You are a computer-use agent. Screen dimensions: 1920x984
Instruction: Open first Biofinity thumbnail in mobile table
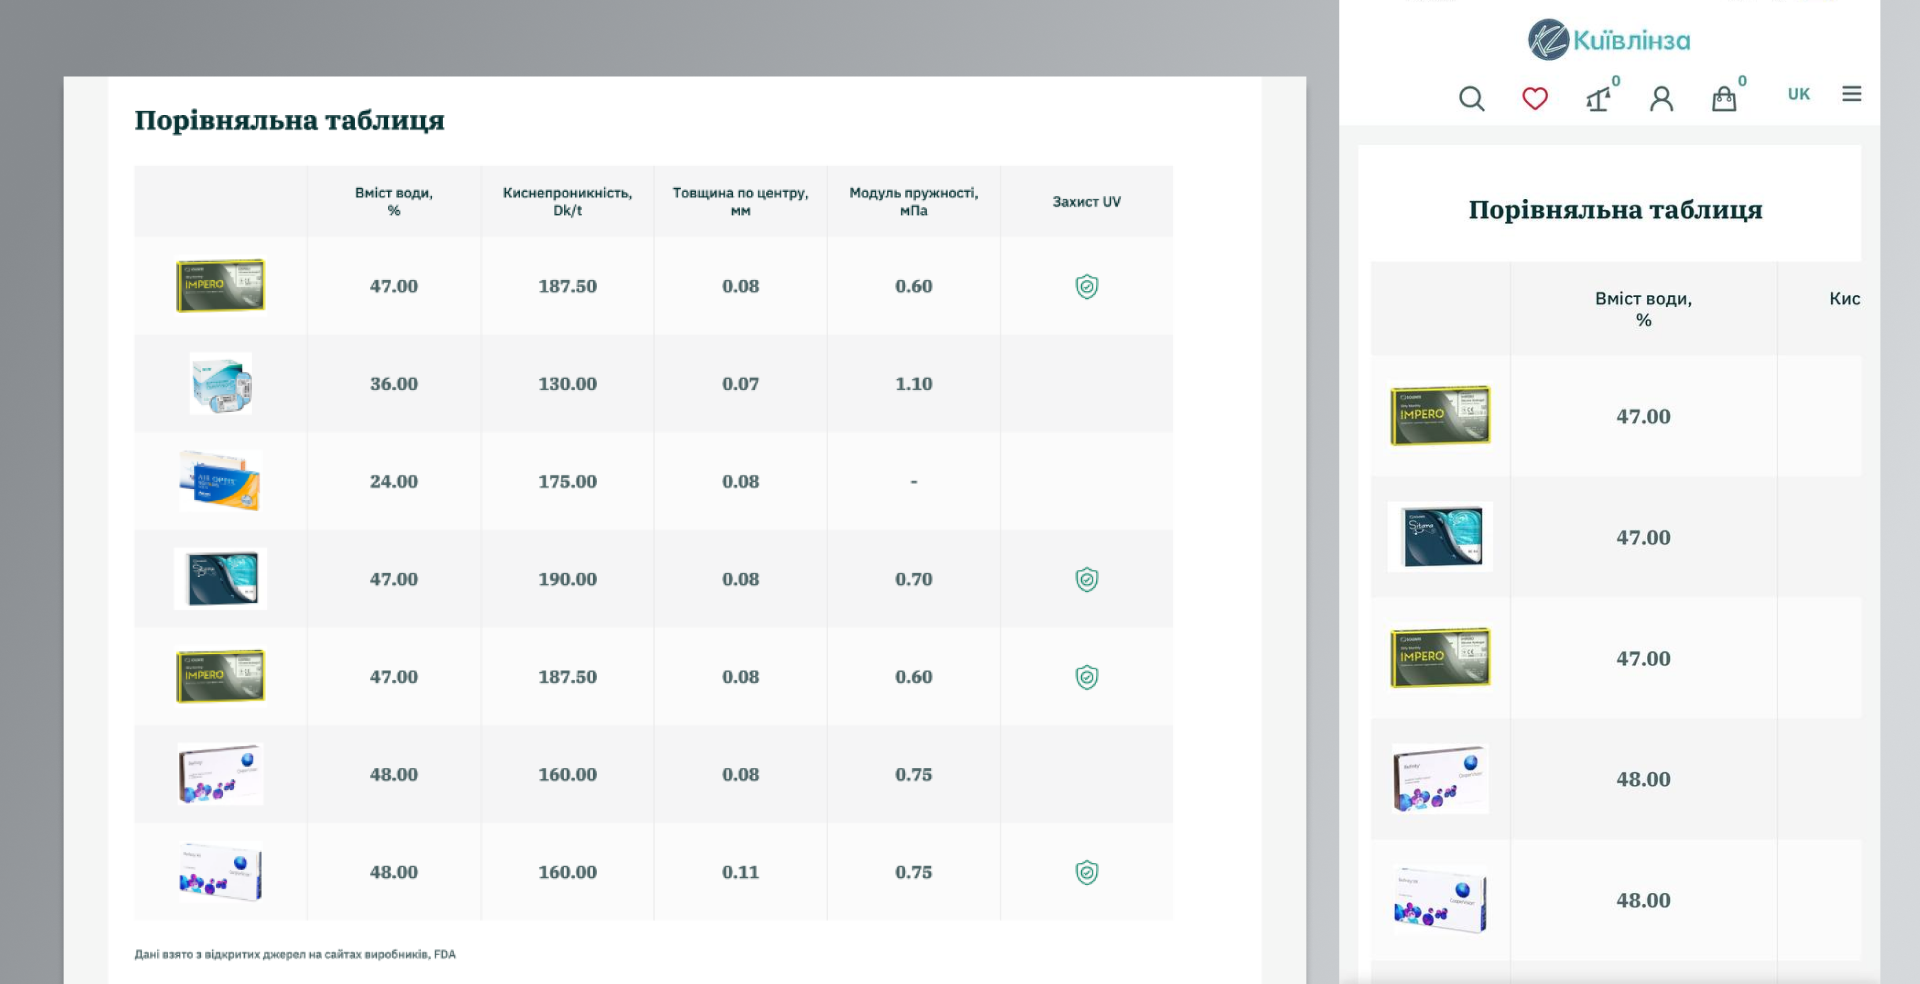tap(1440, 779)
